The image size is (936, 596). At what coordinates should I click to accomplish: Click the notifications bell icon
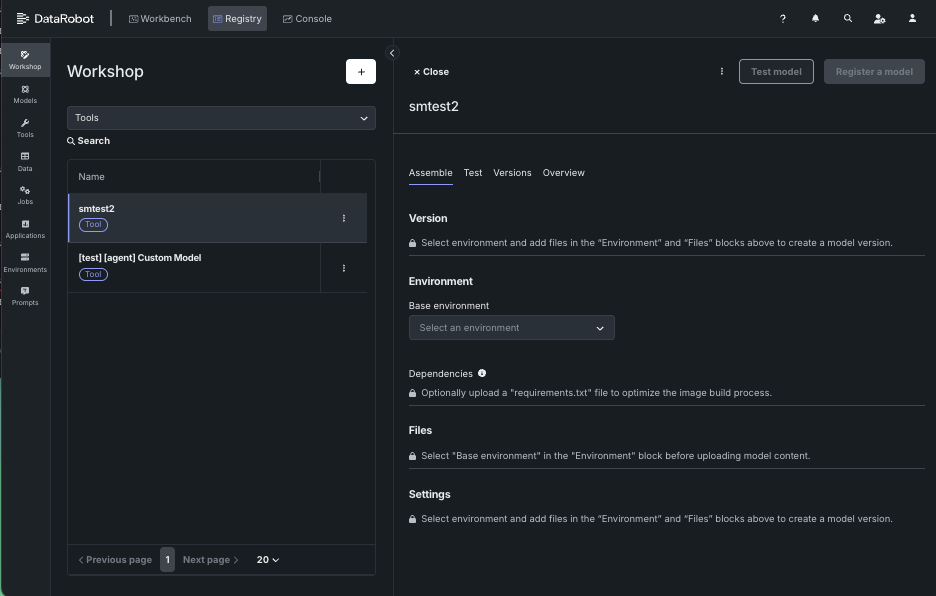(815, 18)
